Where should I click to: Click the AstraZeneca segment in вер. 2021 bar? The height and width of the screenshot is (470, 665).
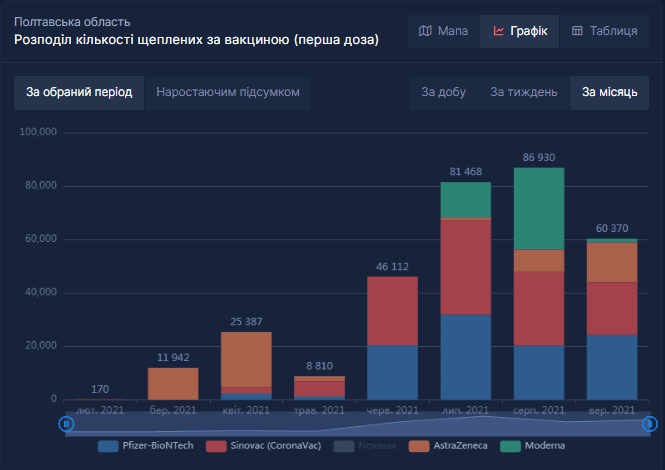(612, 262)
